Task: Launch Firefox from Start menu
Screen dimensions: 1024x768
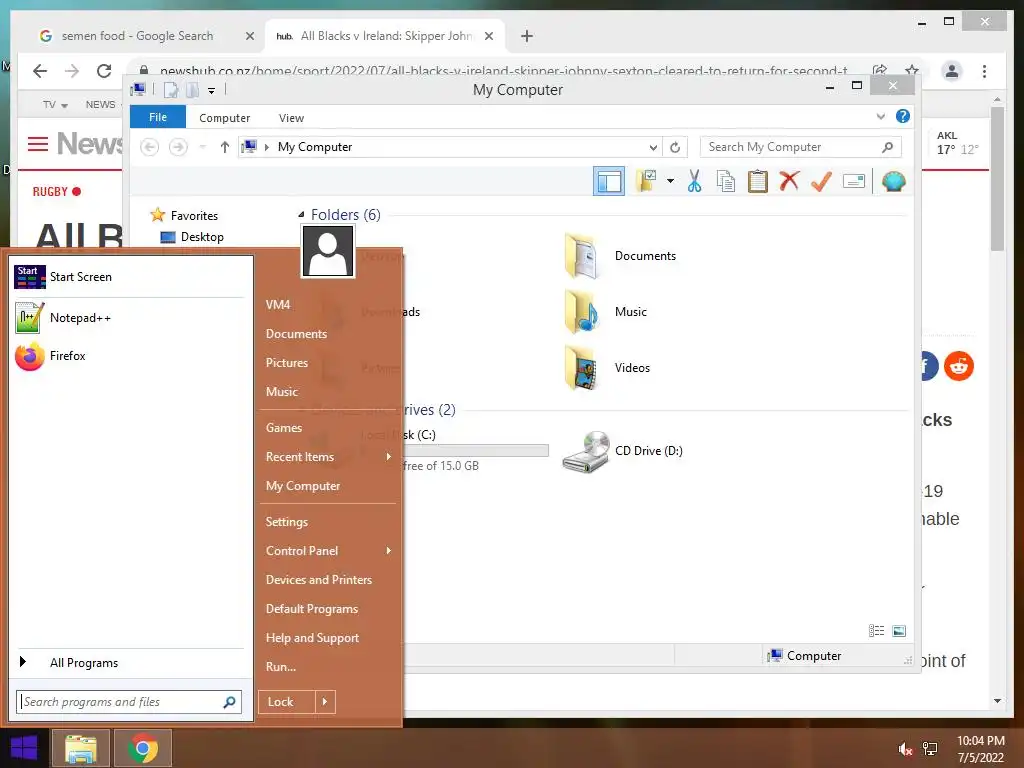Action: coord(129,356)
